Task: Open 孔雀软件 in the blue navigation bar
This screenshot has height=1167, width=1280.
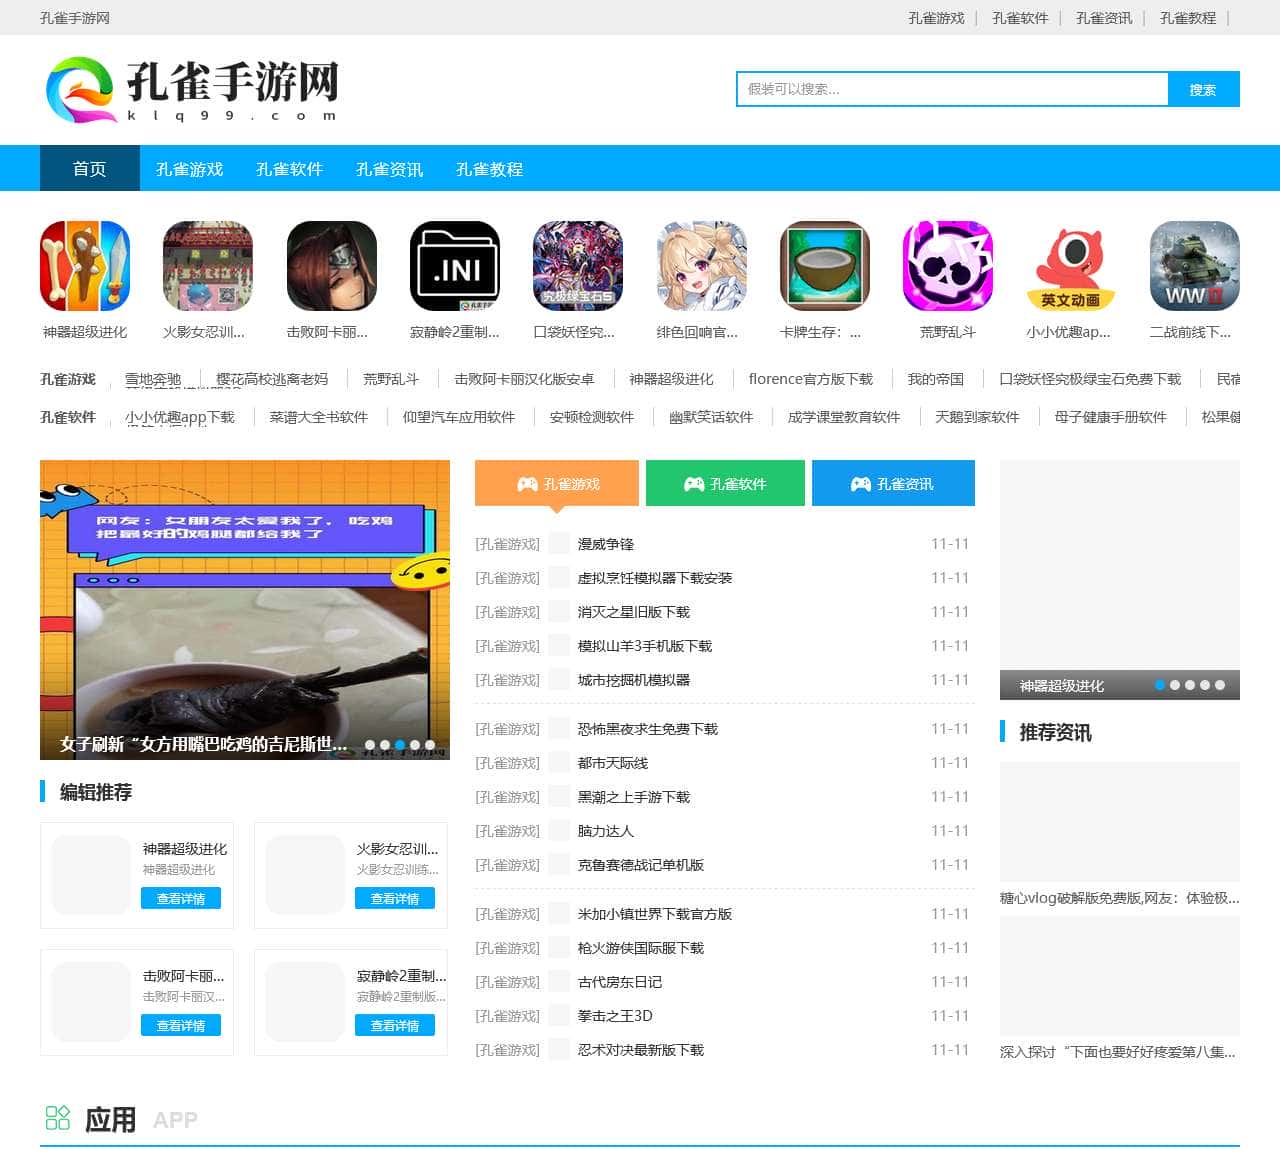Action: click(290, 169)
